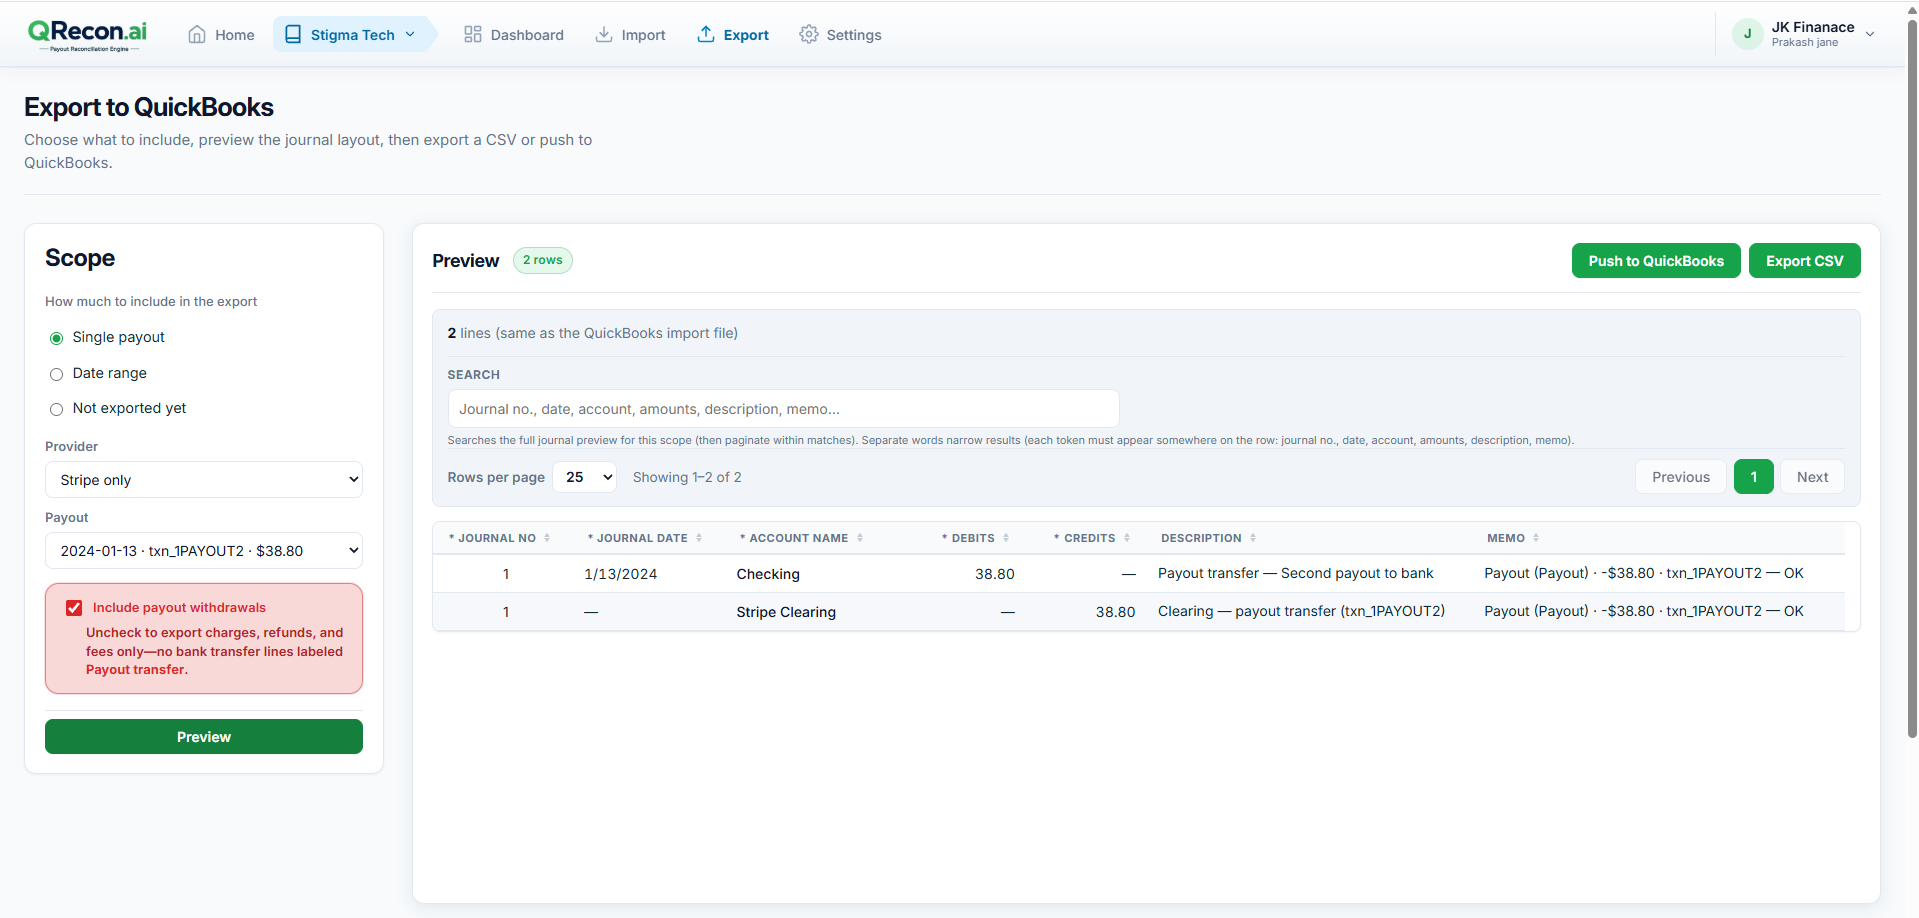
Task: Click the 'Export to QuickBooks' heading
Action: click(149, 107)
